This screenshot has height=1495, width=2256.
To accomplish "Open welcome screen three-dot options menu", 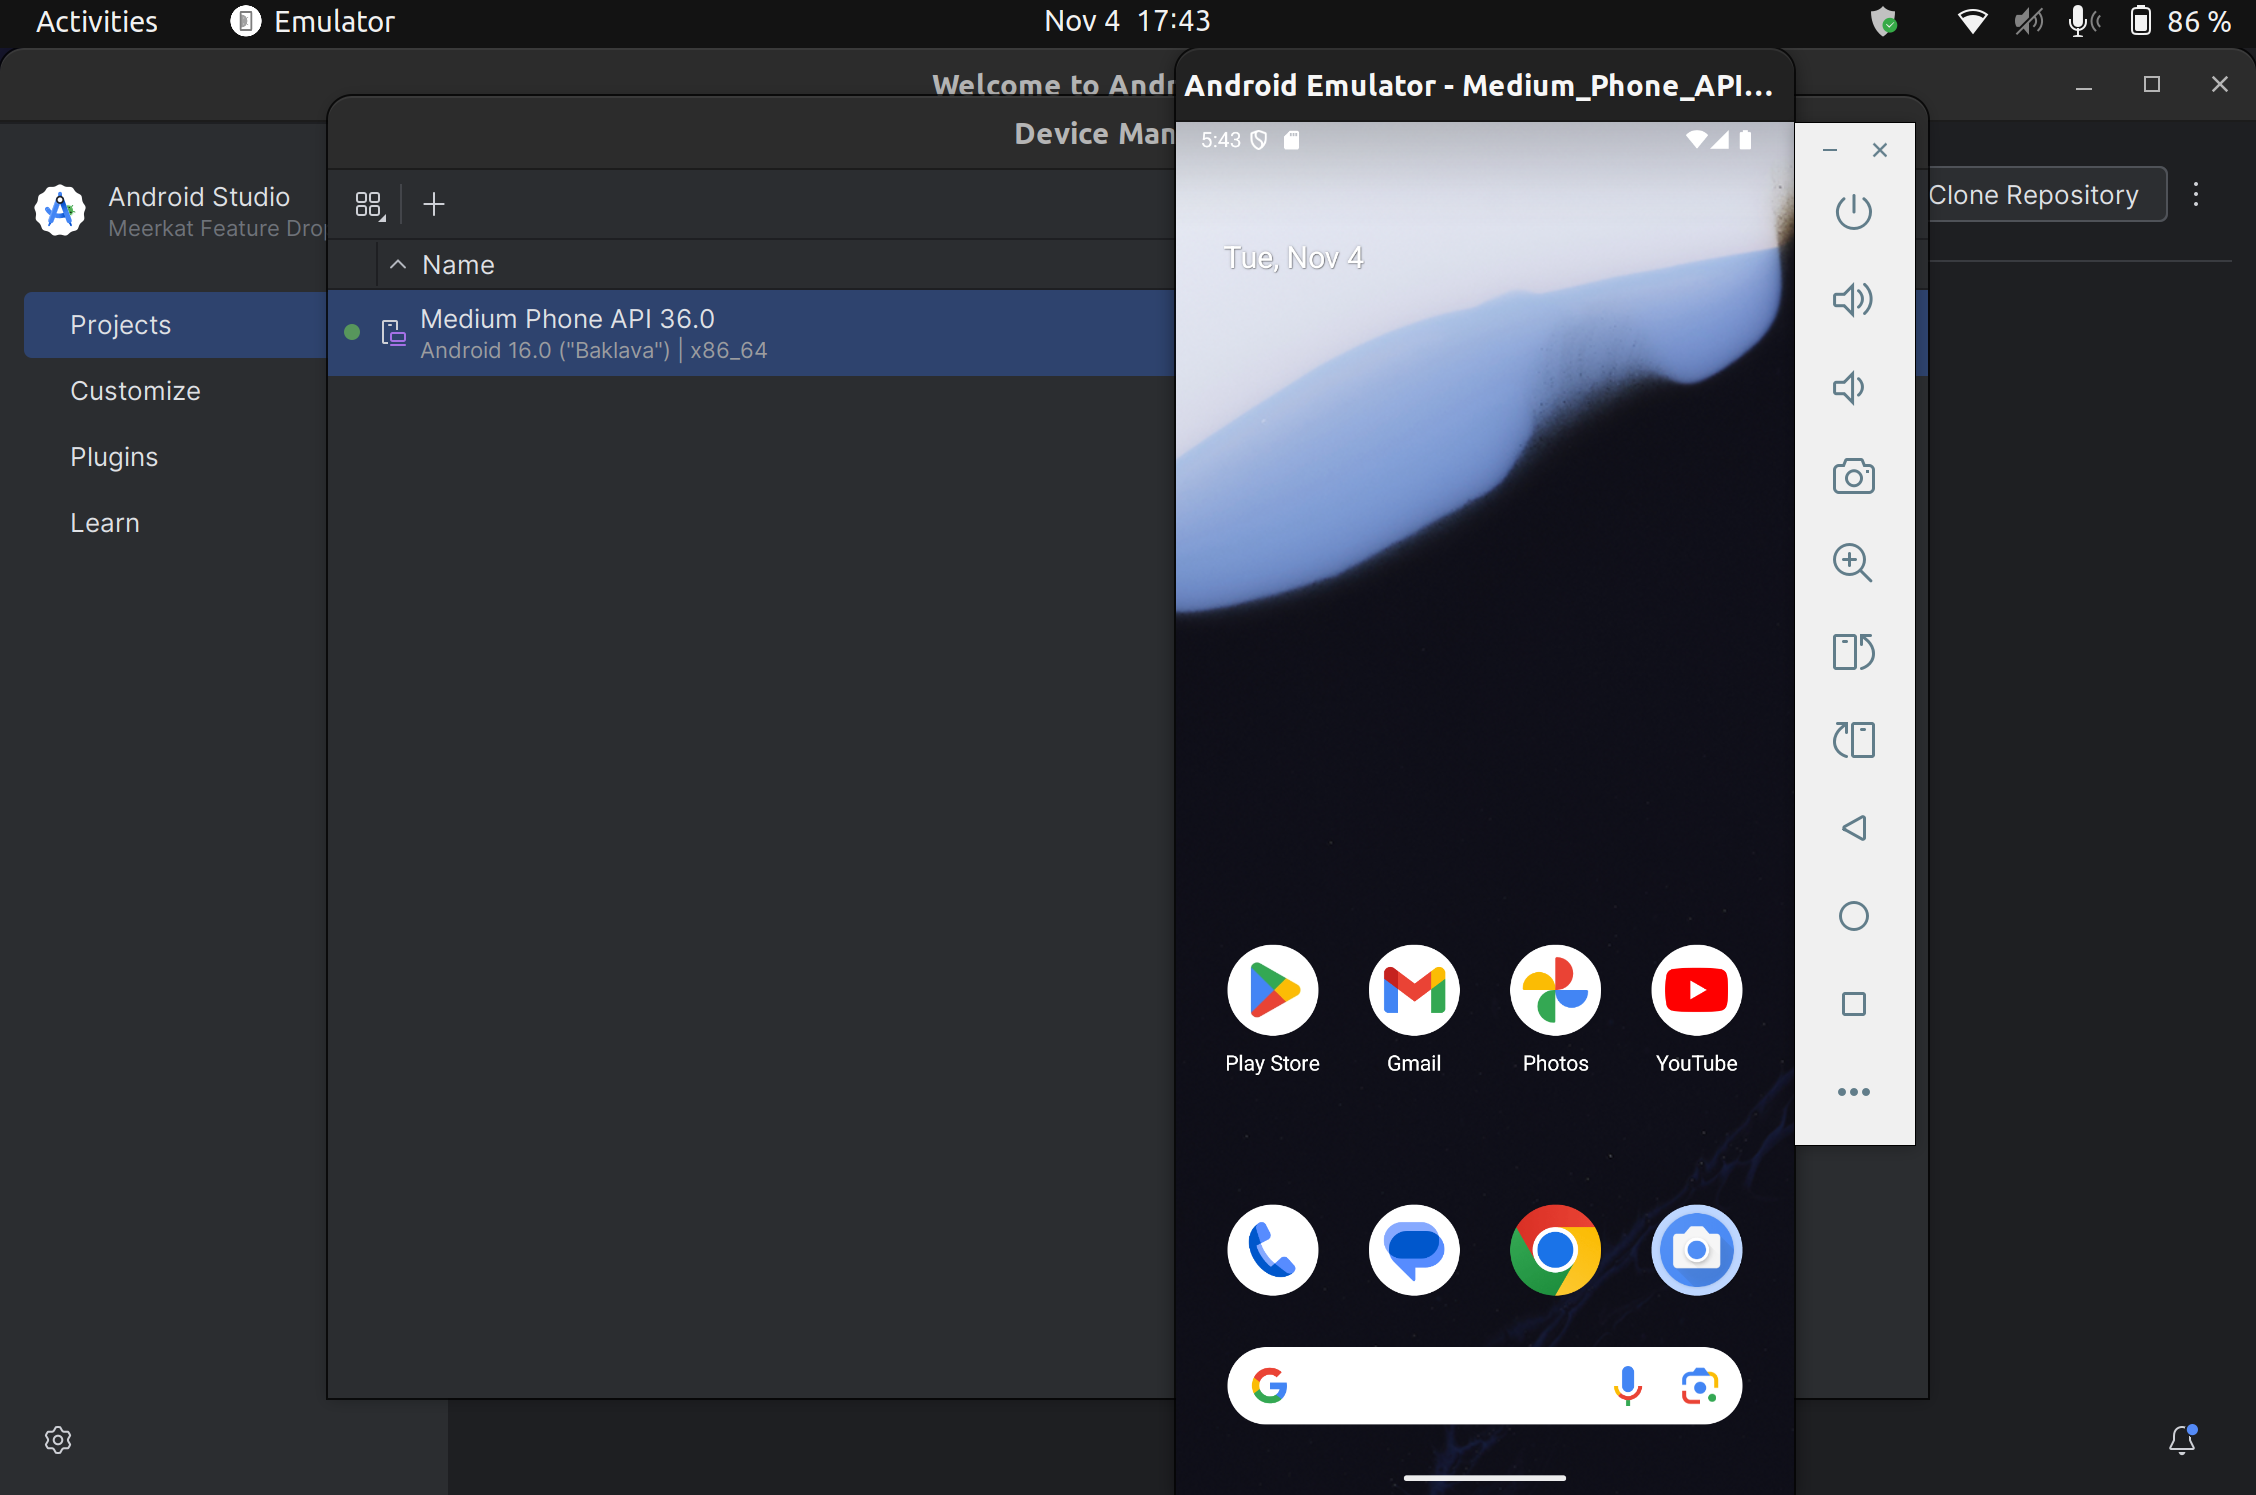I will (x=2196, y=195).
